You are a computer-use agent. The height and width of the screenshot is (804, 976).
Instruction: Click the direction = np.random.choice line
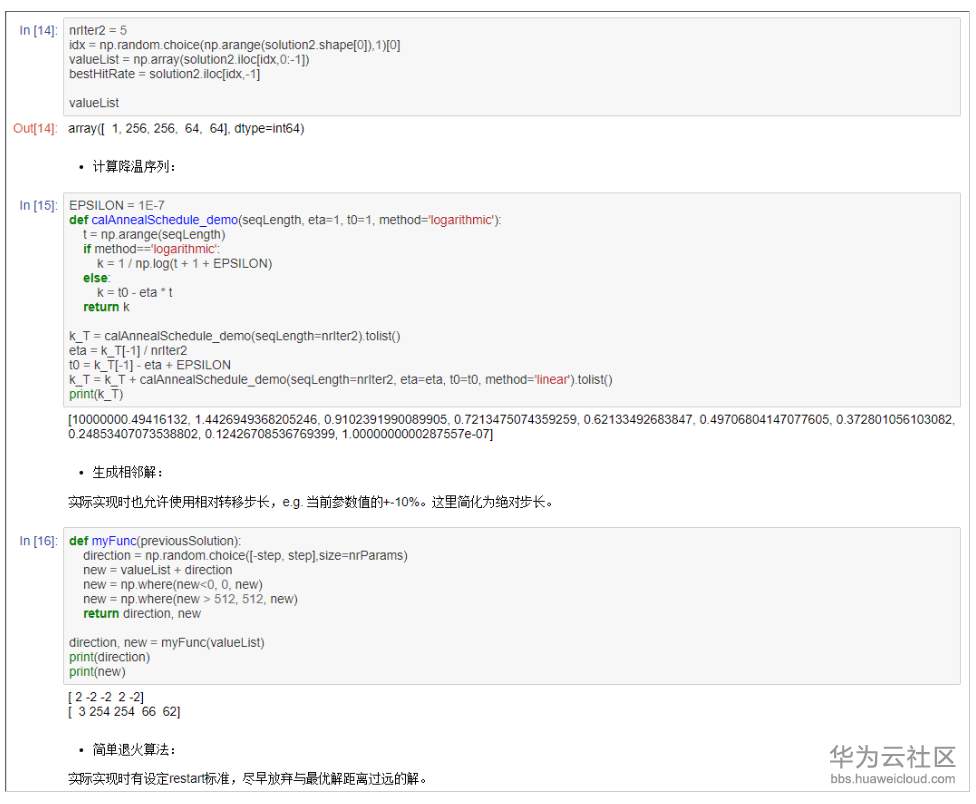pyautogui.click(x=245, y=555)
